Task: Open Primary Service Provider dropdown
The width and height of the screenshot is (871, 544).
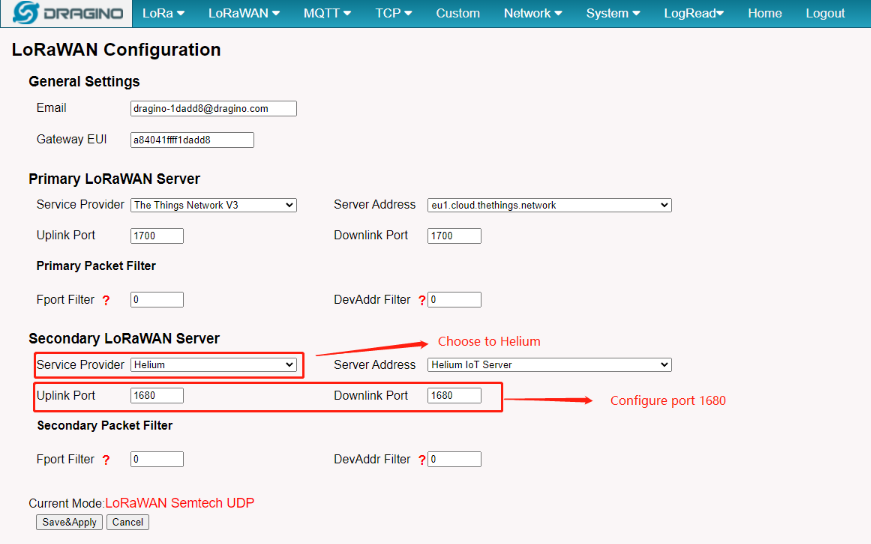Action: (213, 205)
